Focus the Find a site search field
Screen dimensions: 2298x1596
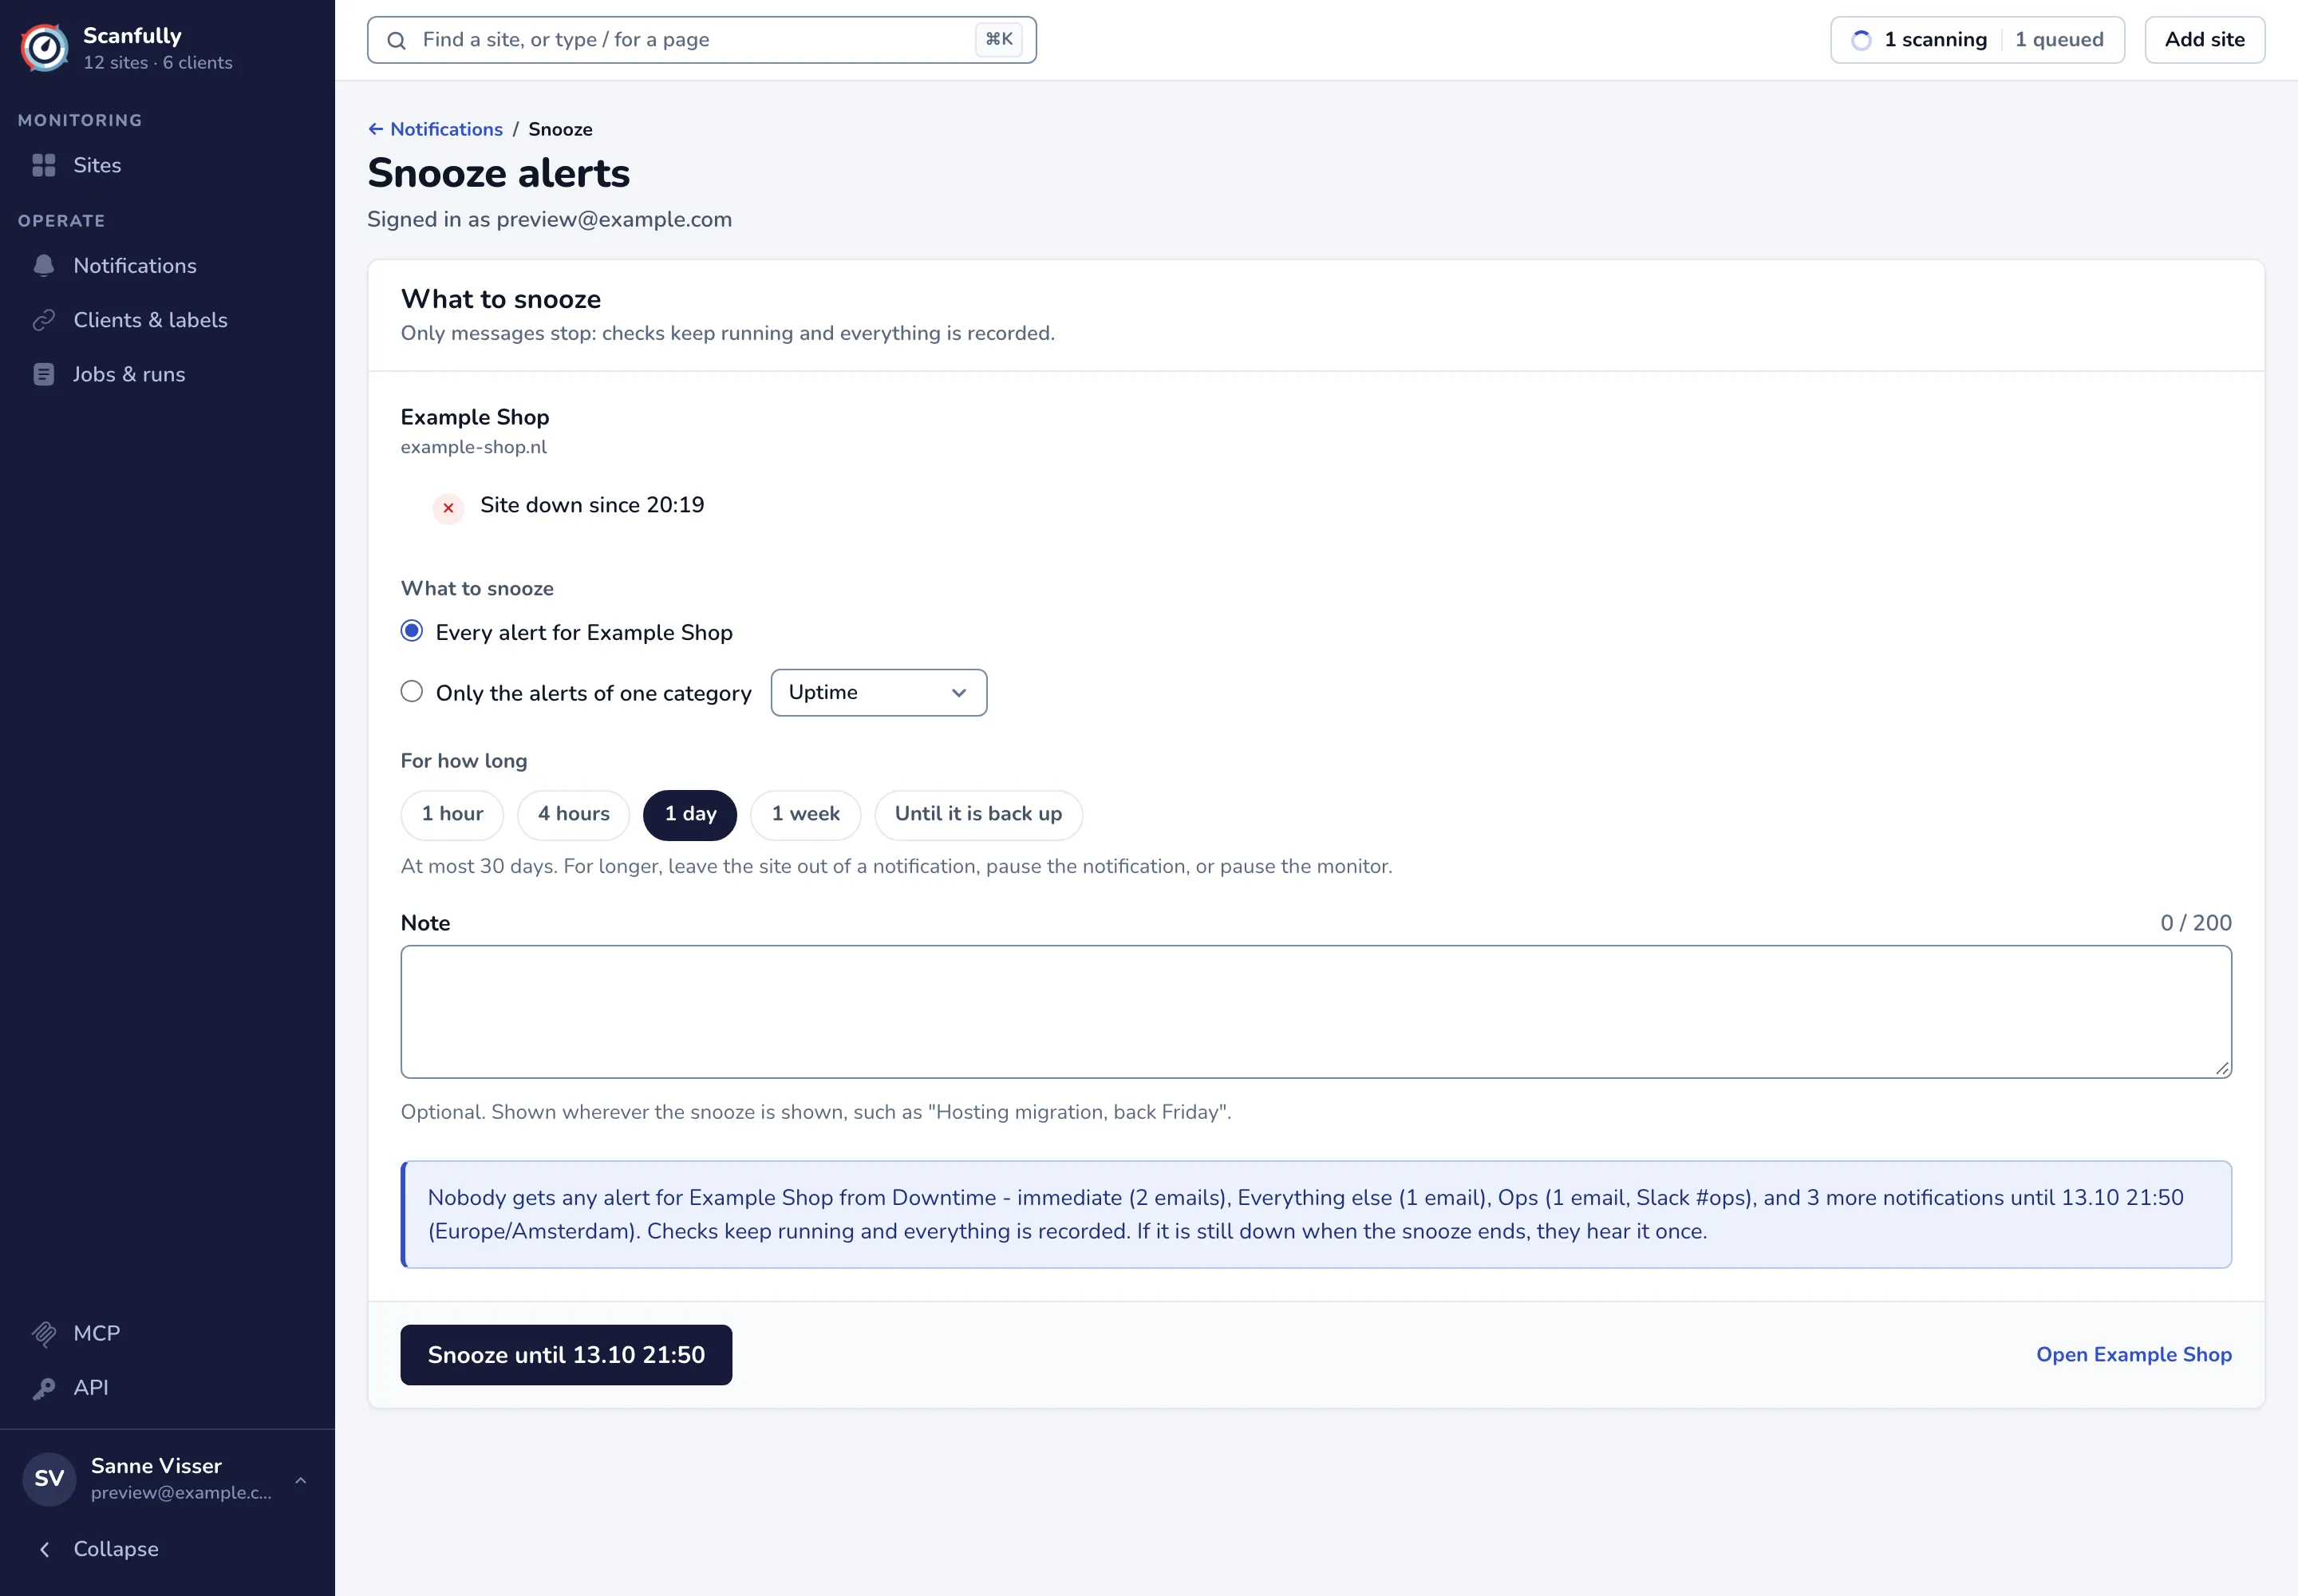(702, 40)
